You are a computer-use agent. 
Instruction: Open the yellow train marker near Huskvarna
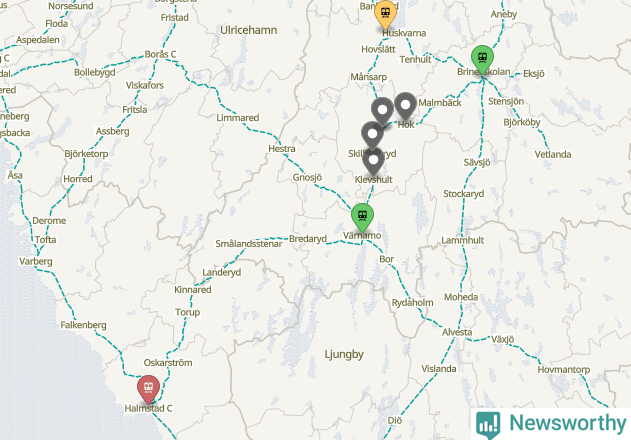[385, 14]
